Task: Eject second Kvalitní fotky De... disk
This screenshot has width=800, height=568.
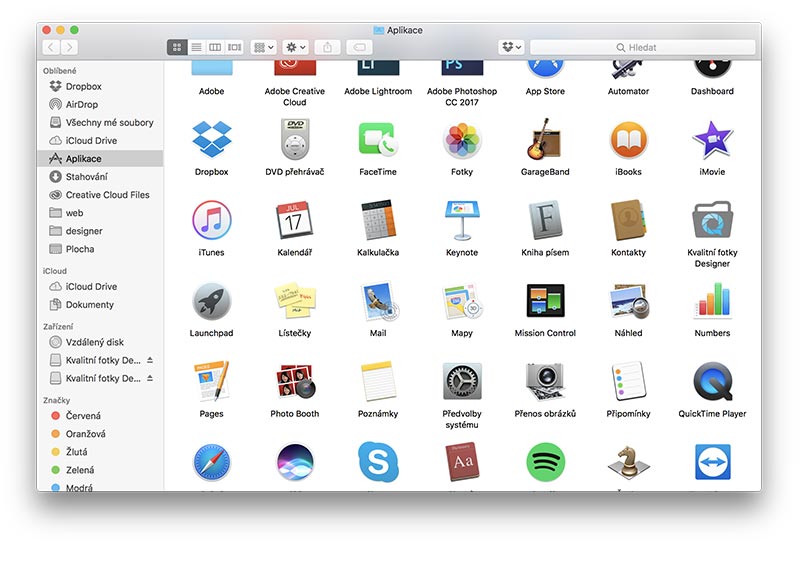Action: coord(150,378)
